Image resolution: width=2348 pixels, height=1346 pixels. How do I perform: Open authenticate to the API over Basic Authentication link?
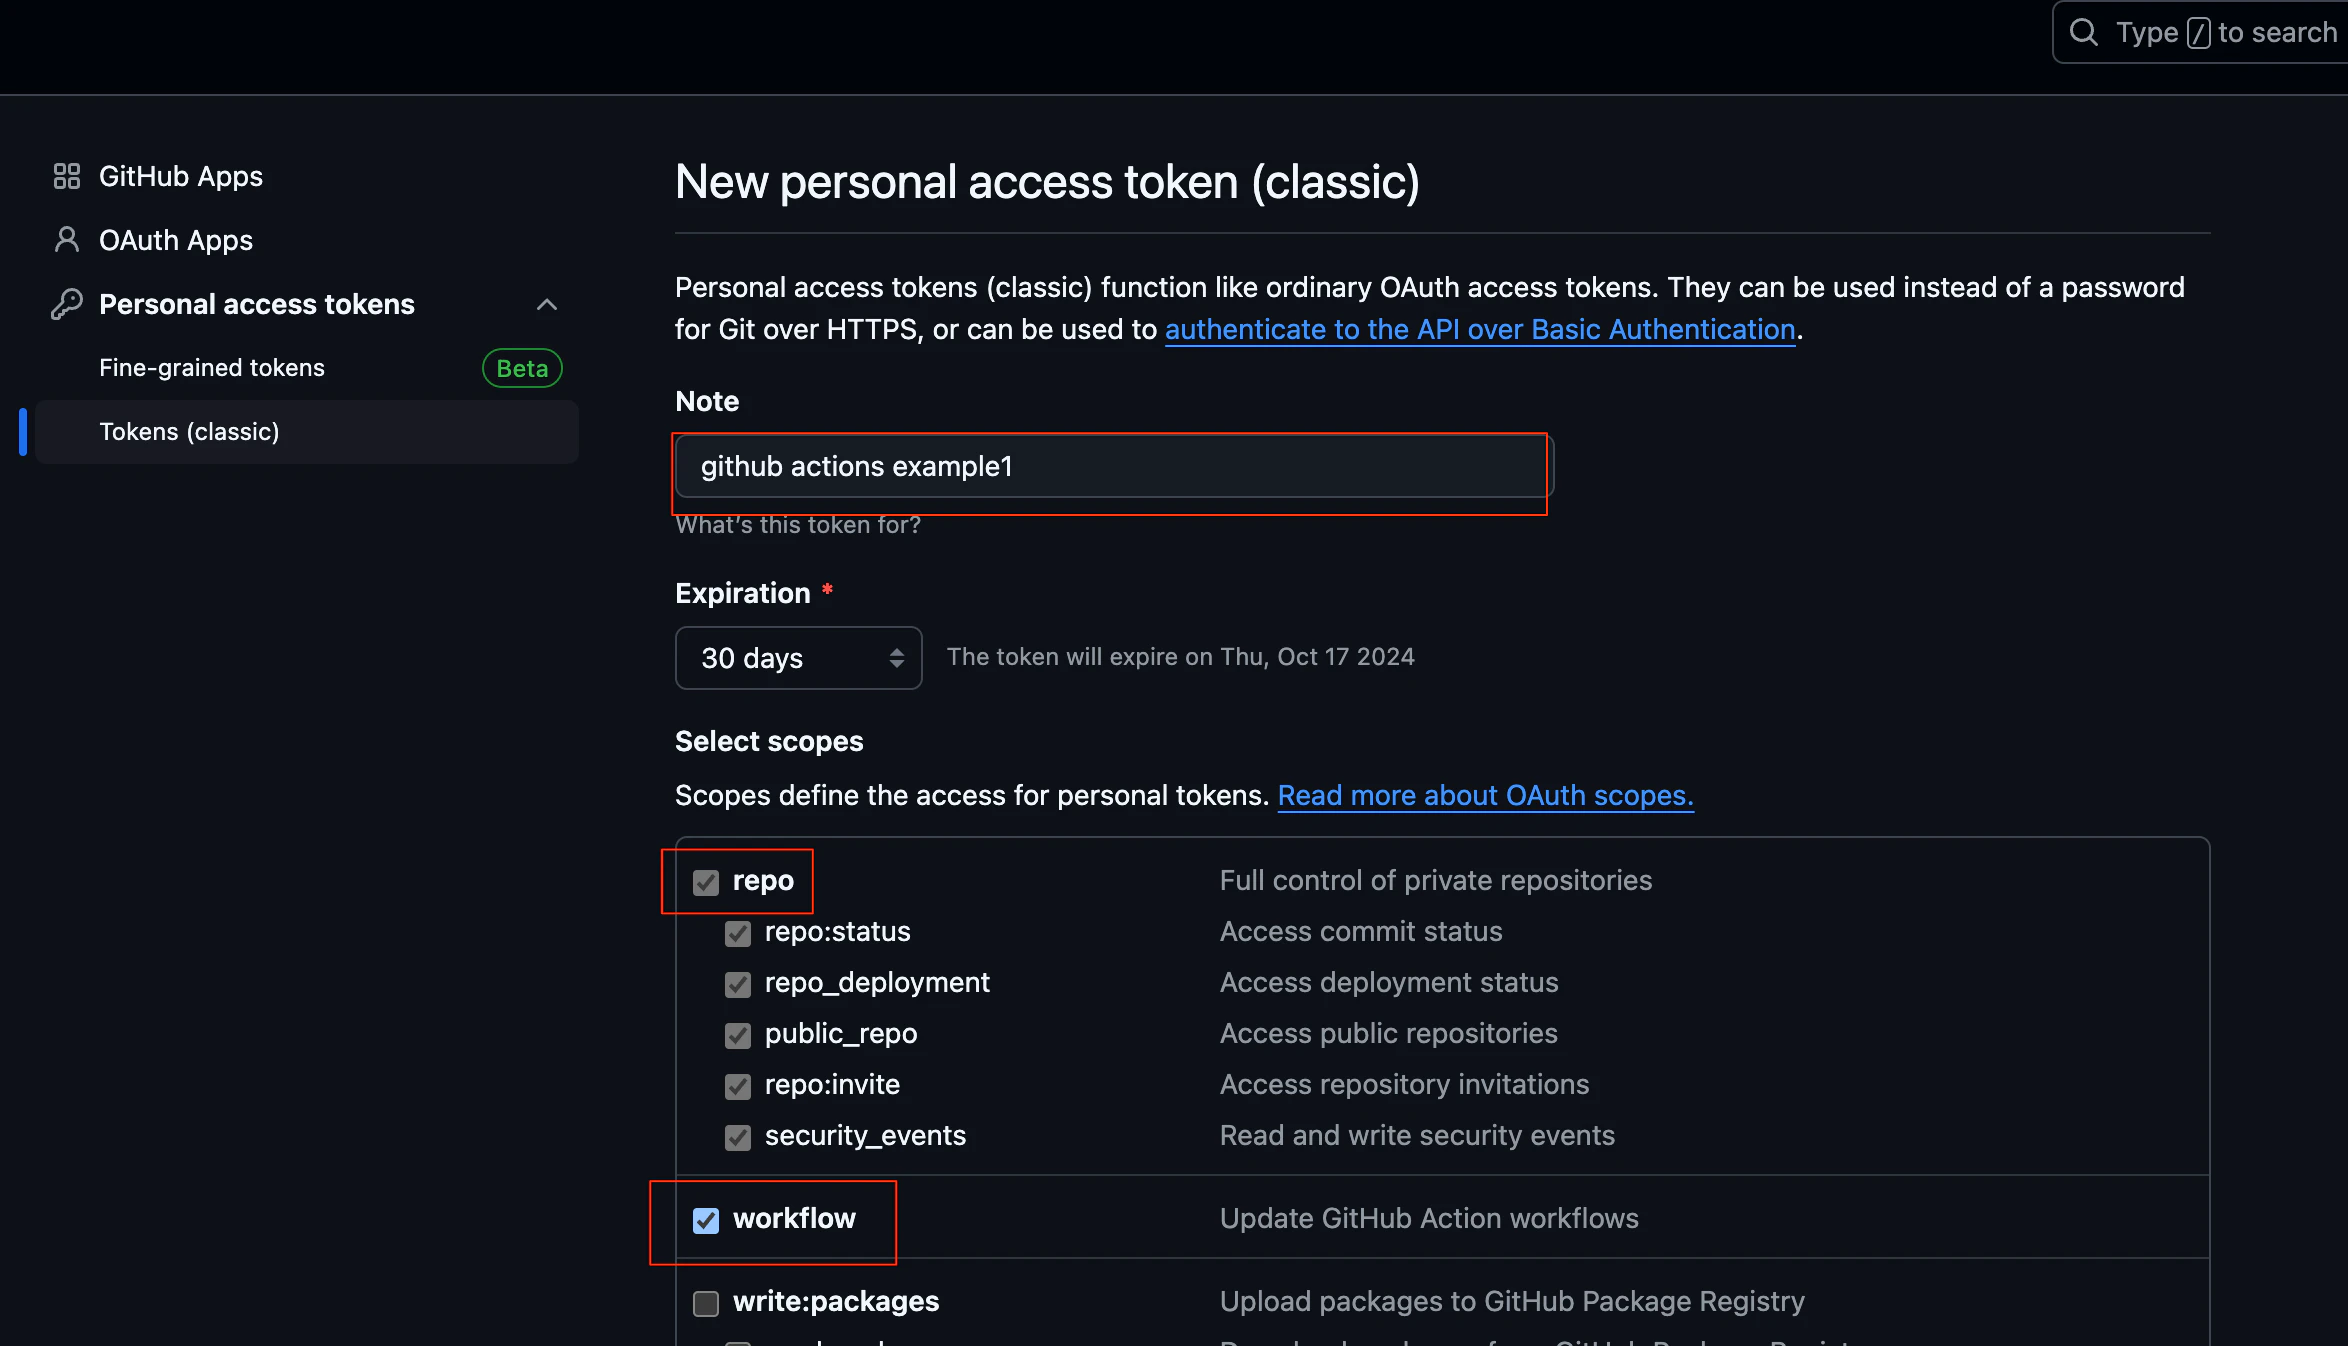(x=1480, y=329)
